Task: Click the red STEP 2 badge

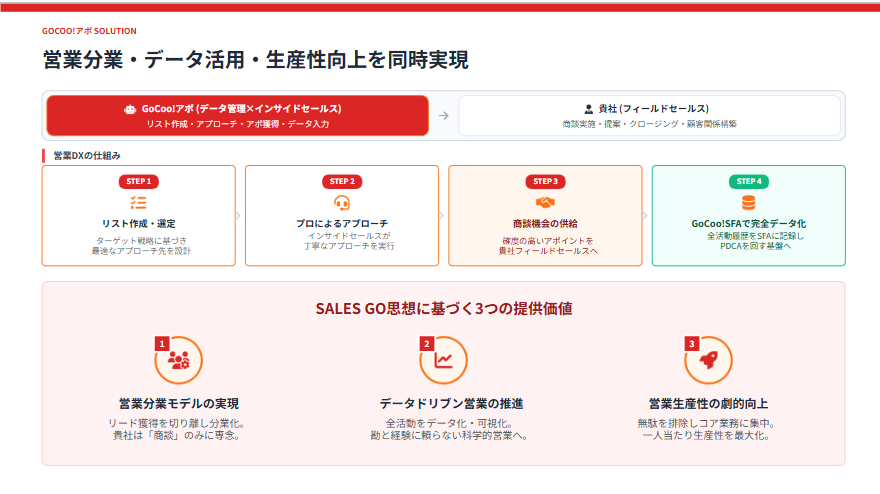Action: pos(342,181)
